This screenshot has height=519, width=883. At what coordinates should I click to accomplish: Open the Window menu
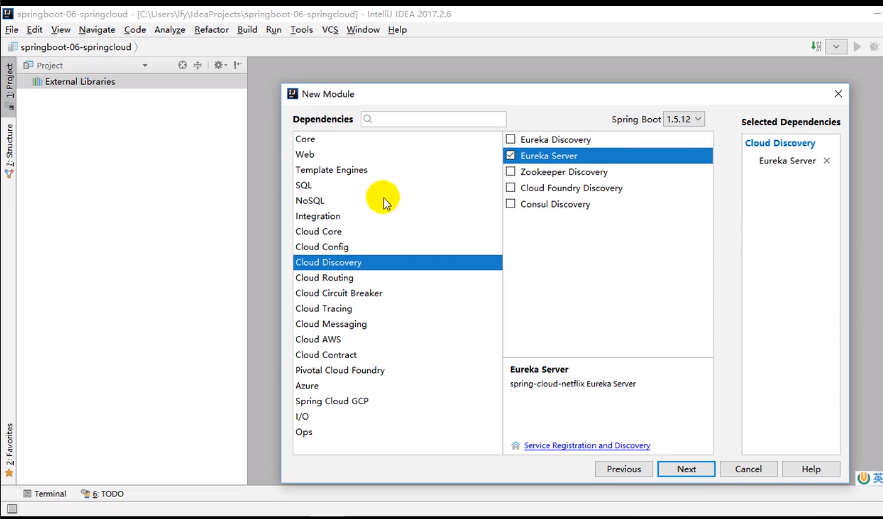(363, 30)
